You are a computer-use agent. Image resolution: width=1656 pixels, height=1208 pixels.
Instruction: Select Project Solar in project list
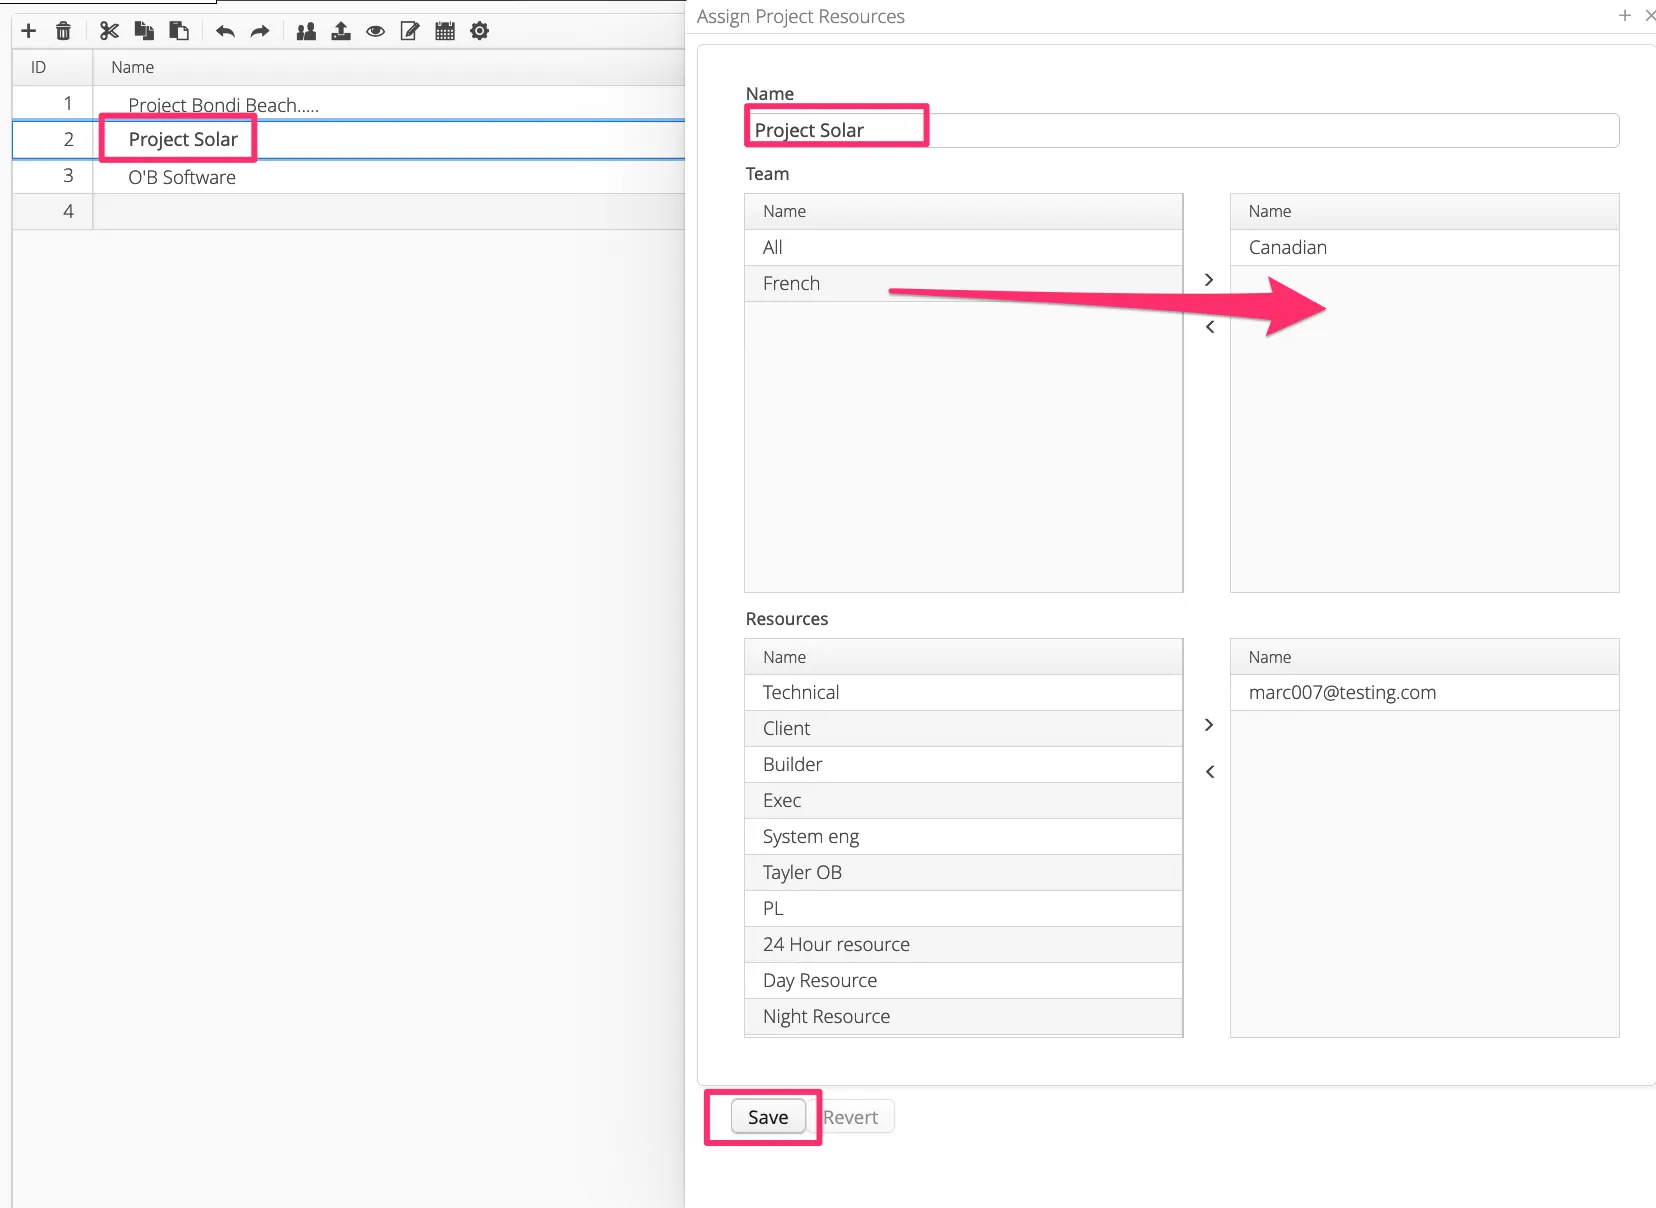point(349,140)
